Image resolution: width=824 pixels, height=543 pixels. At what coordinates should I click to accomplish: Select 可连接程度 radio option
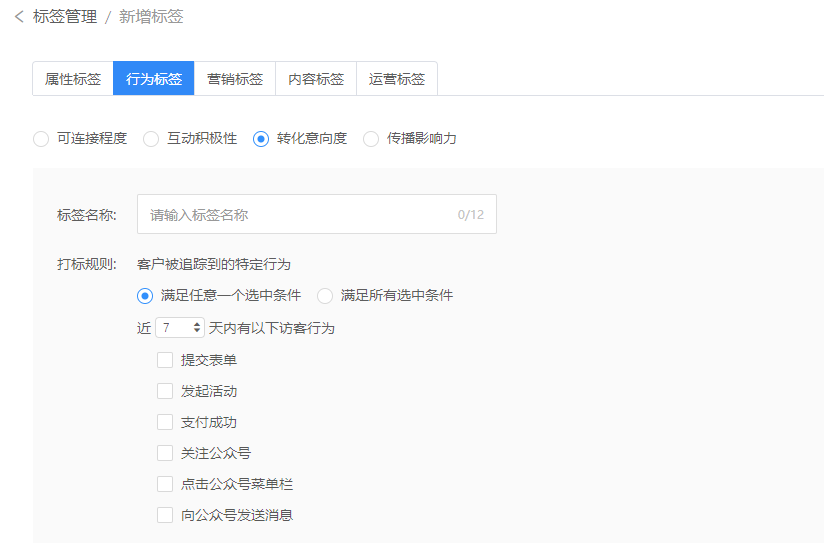[41, 139]
